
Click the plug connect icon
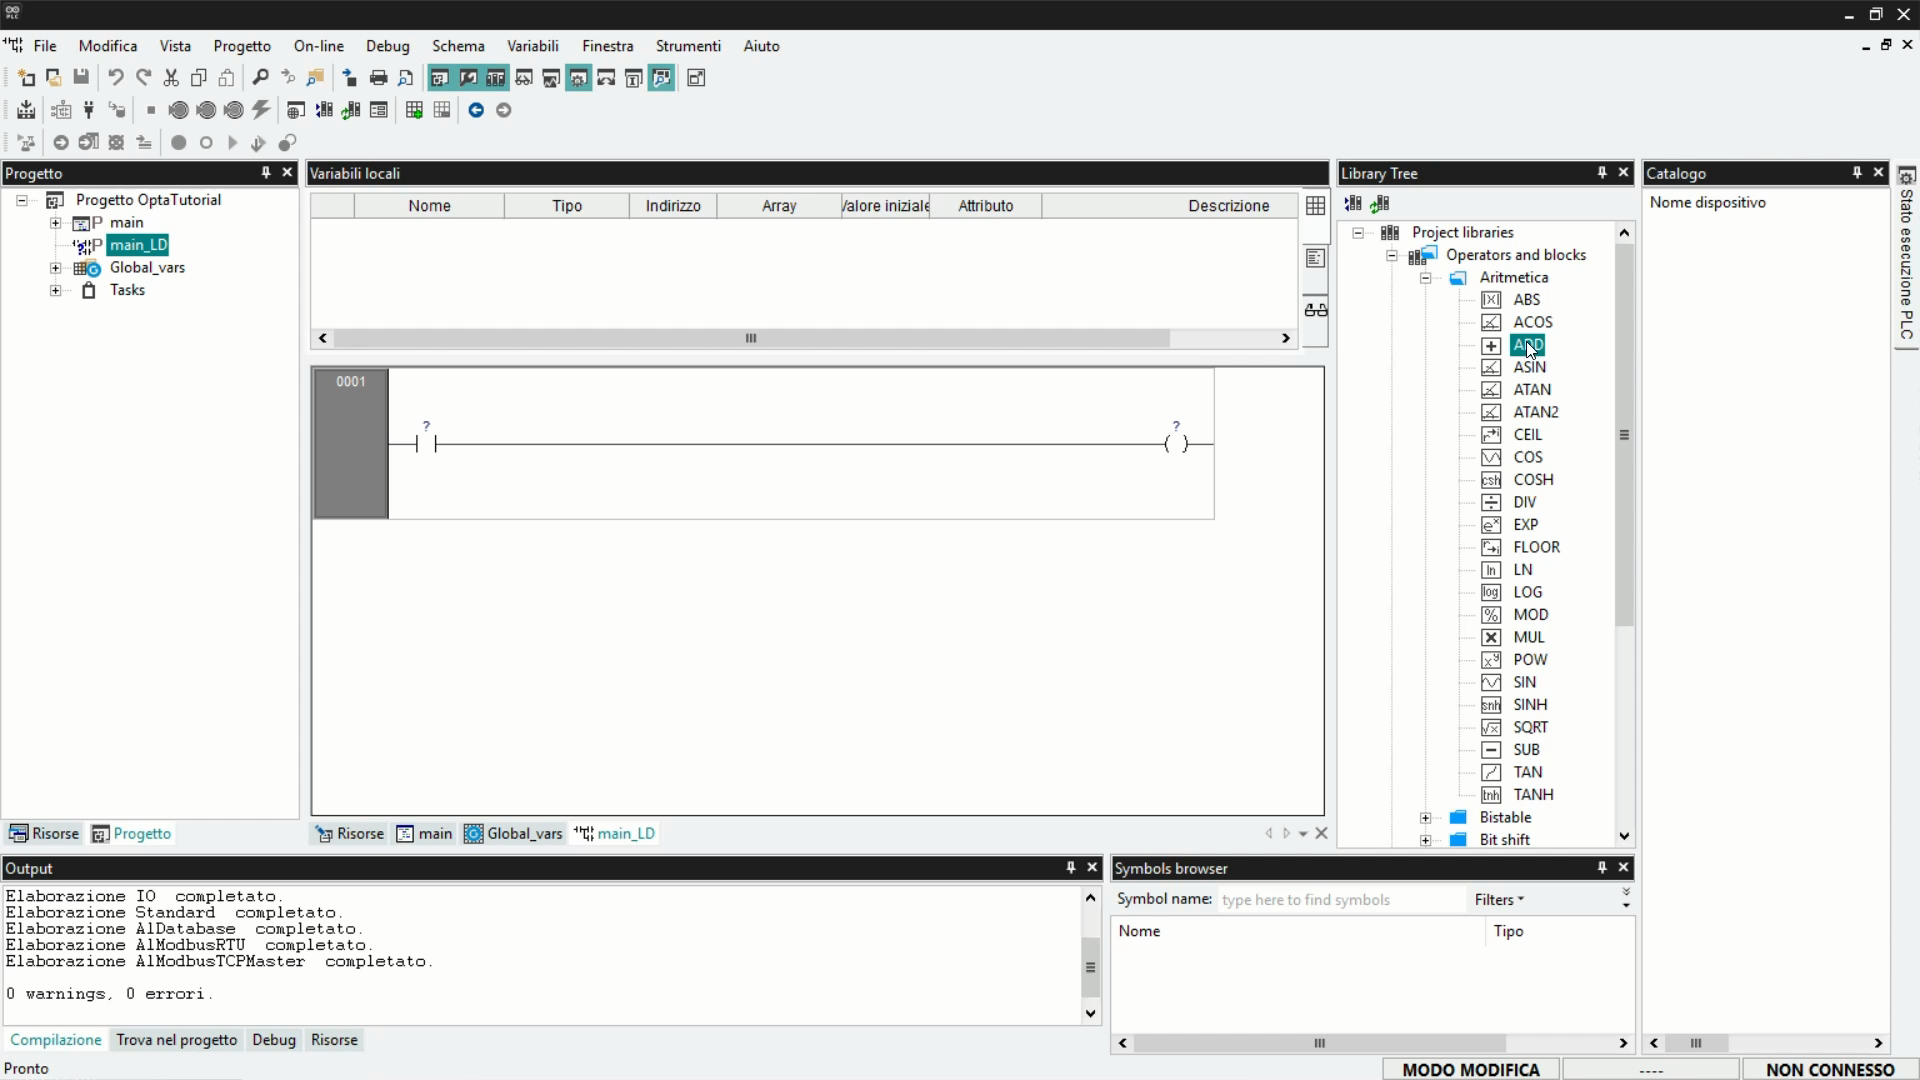point(89,110)
